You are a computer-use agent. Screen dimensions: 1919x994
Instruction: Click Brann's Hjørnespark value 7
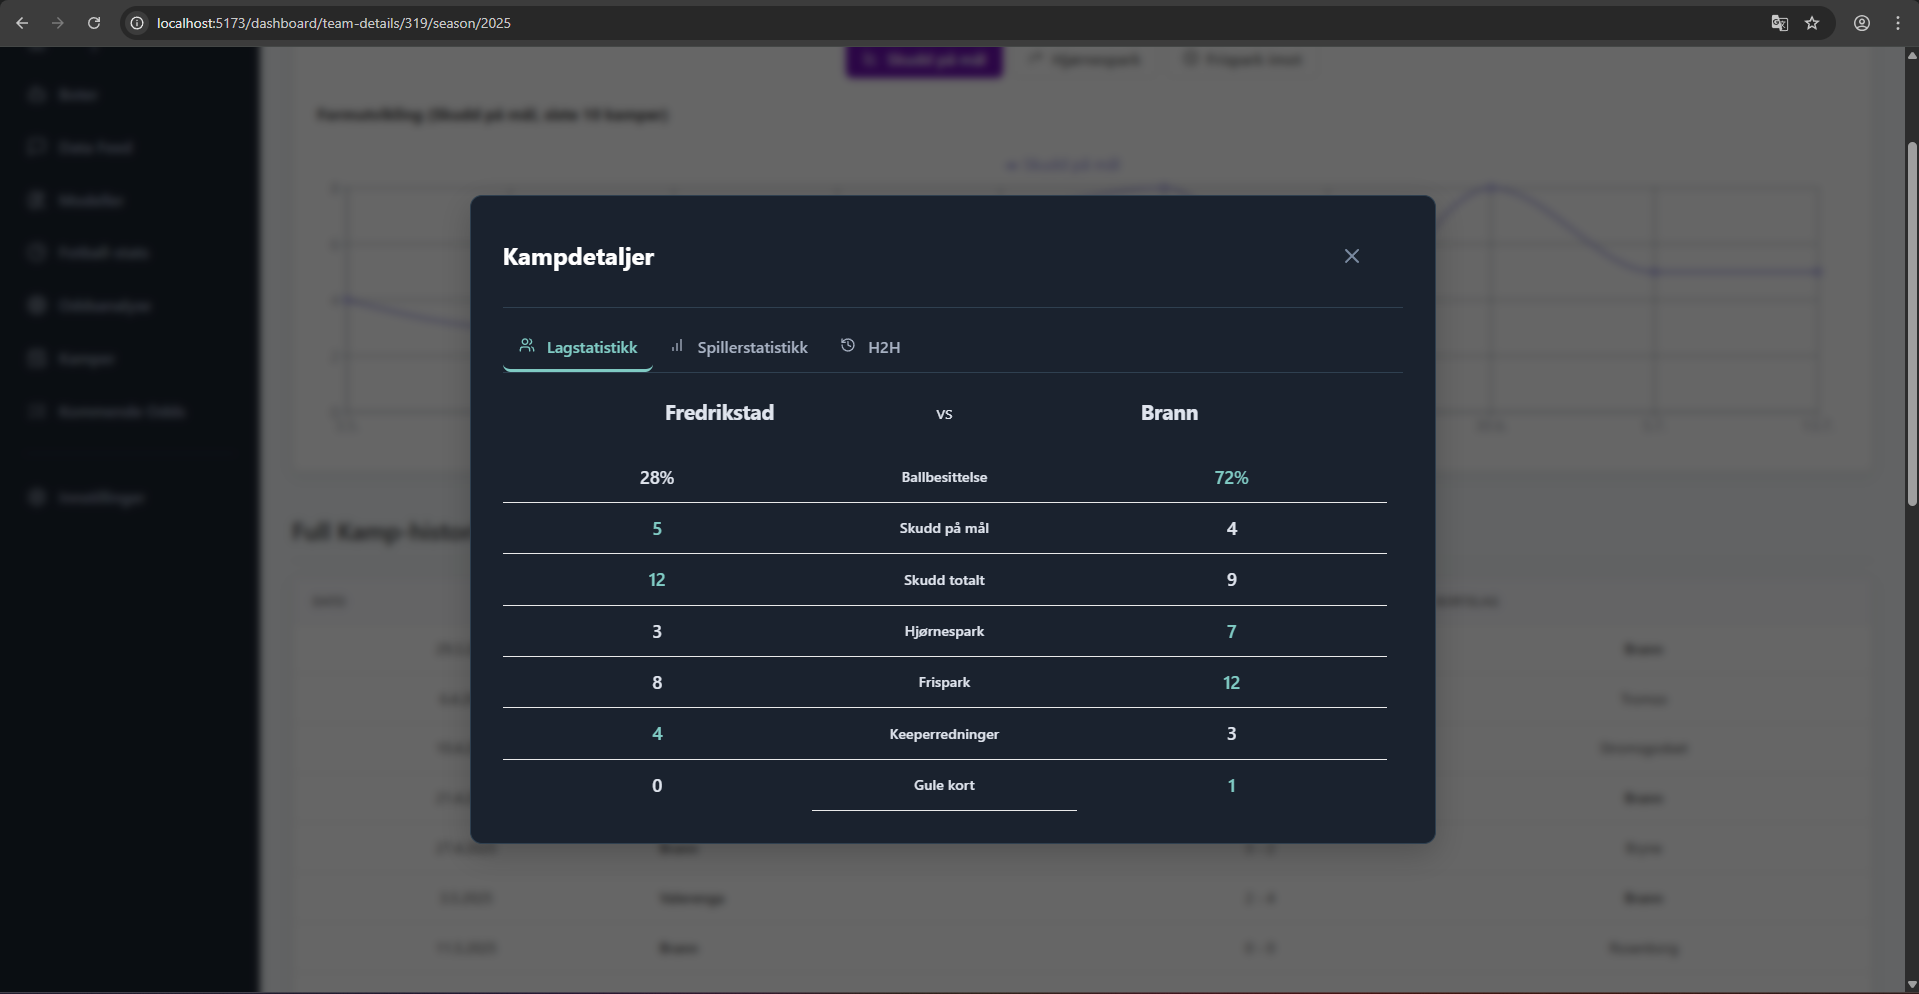(1231, 632)
